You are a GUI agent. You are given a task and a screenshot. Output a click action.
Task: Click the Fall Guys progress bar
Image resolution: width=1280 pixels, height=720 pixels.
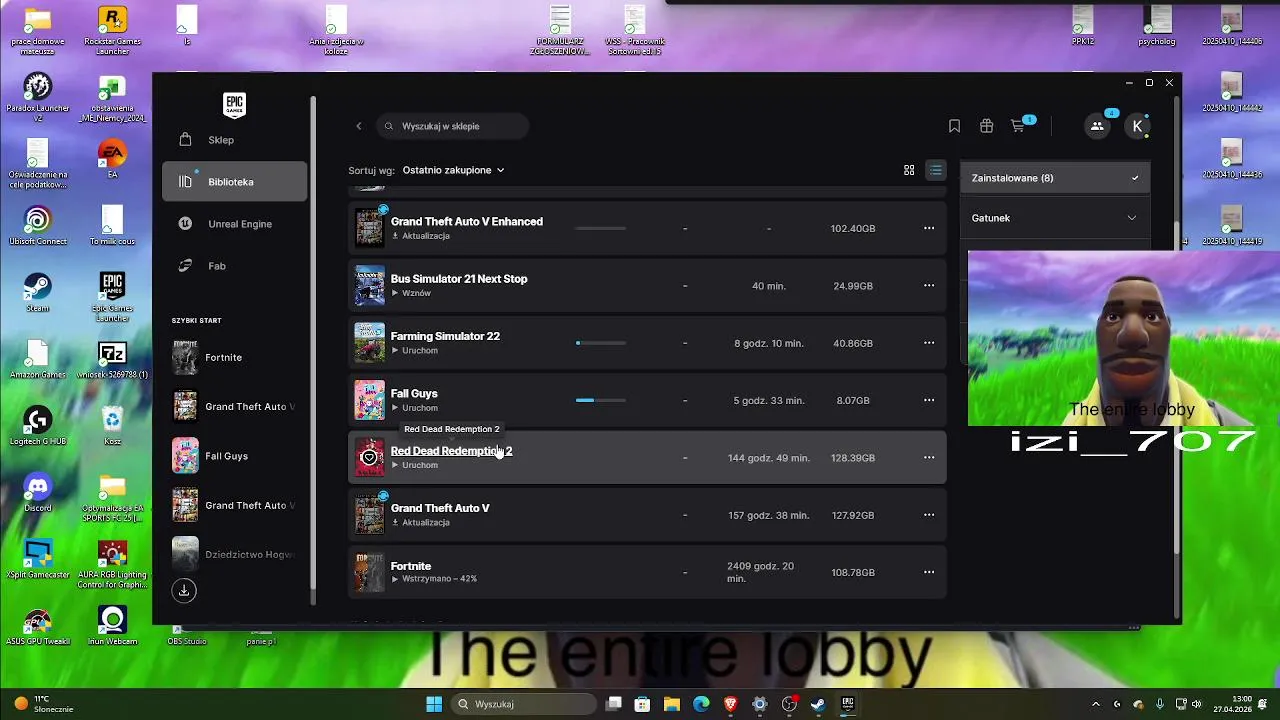pos(601,400)
